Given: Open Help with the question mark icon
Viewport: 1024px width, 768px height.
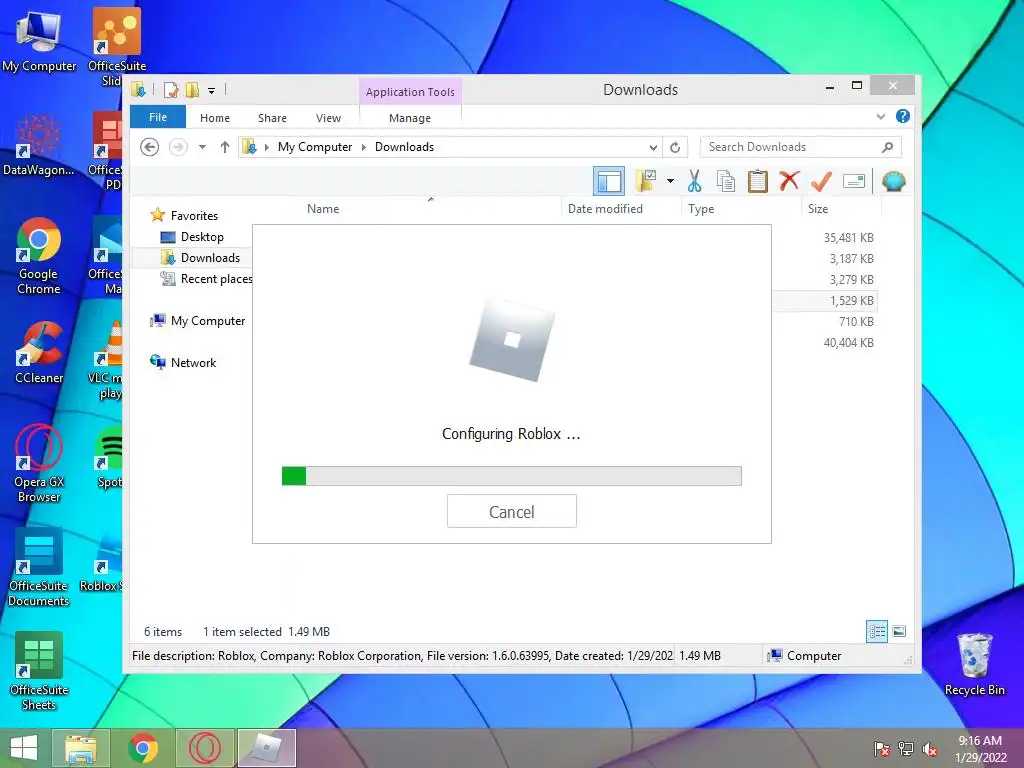Looking at the screenshot, I should (903, 116).
